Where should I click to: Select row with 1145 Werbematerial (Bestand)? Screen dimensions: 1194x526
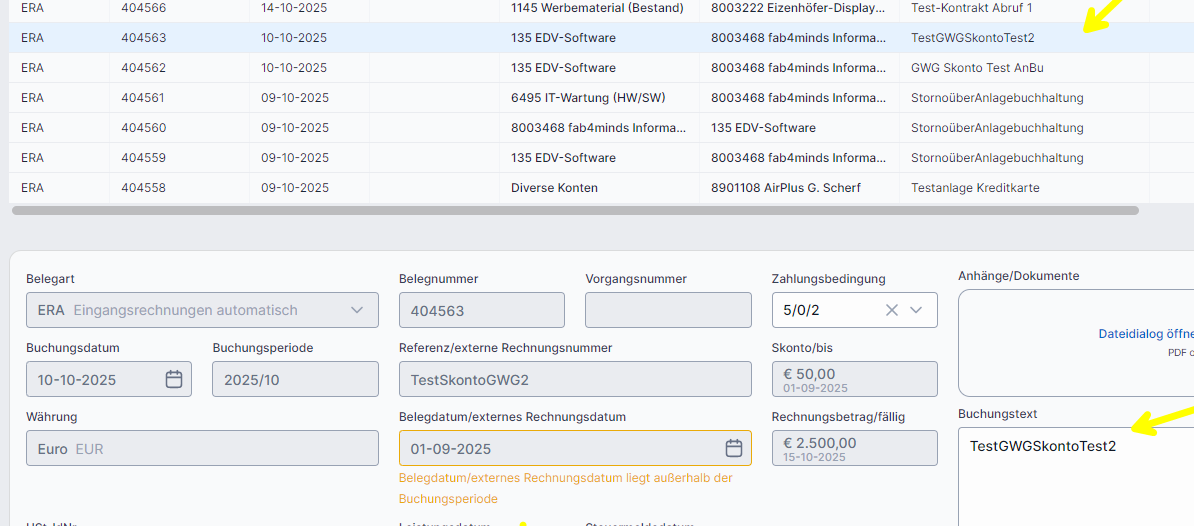tap(596, 8)
